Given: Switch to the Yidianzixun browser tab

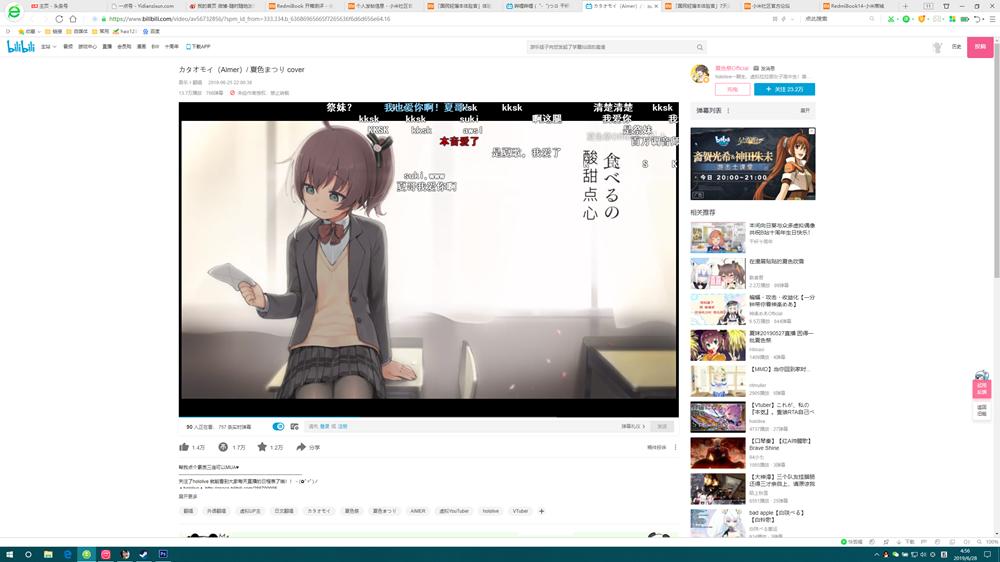Looking at the screenshot, I should [x=146, y=6].
